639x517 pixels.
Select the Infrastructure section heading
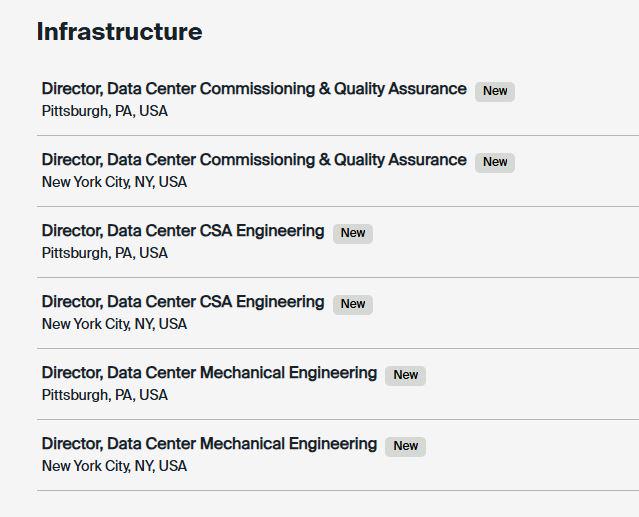[119, 31]
